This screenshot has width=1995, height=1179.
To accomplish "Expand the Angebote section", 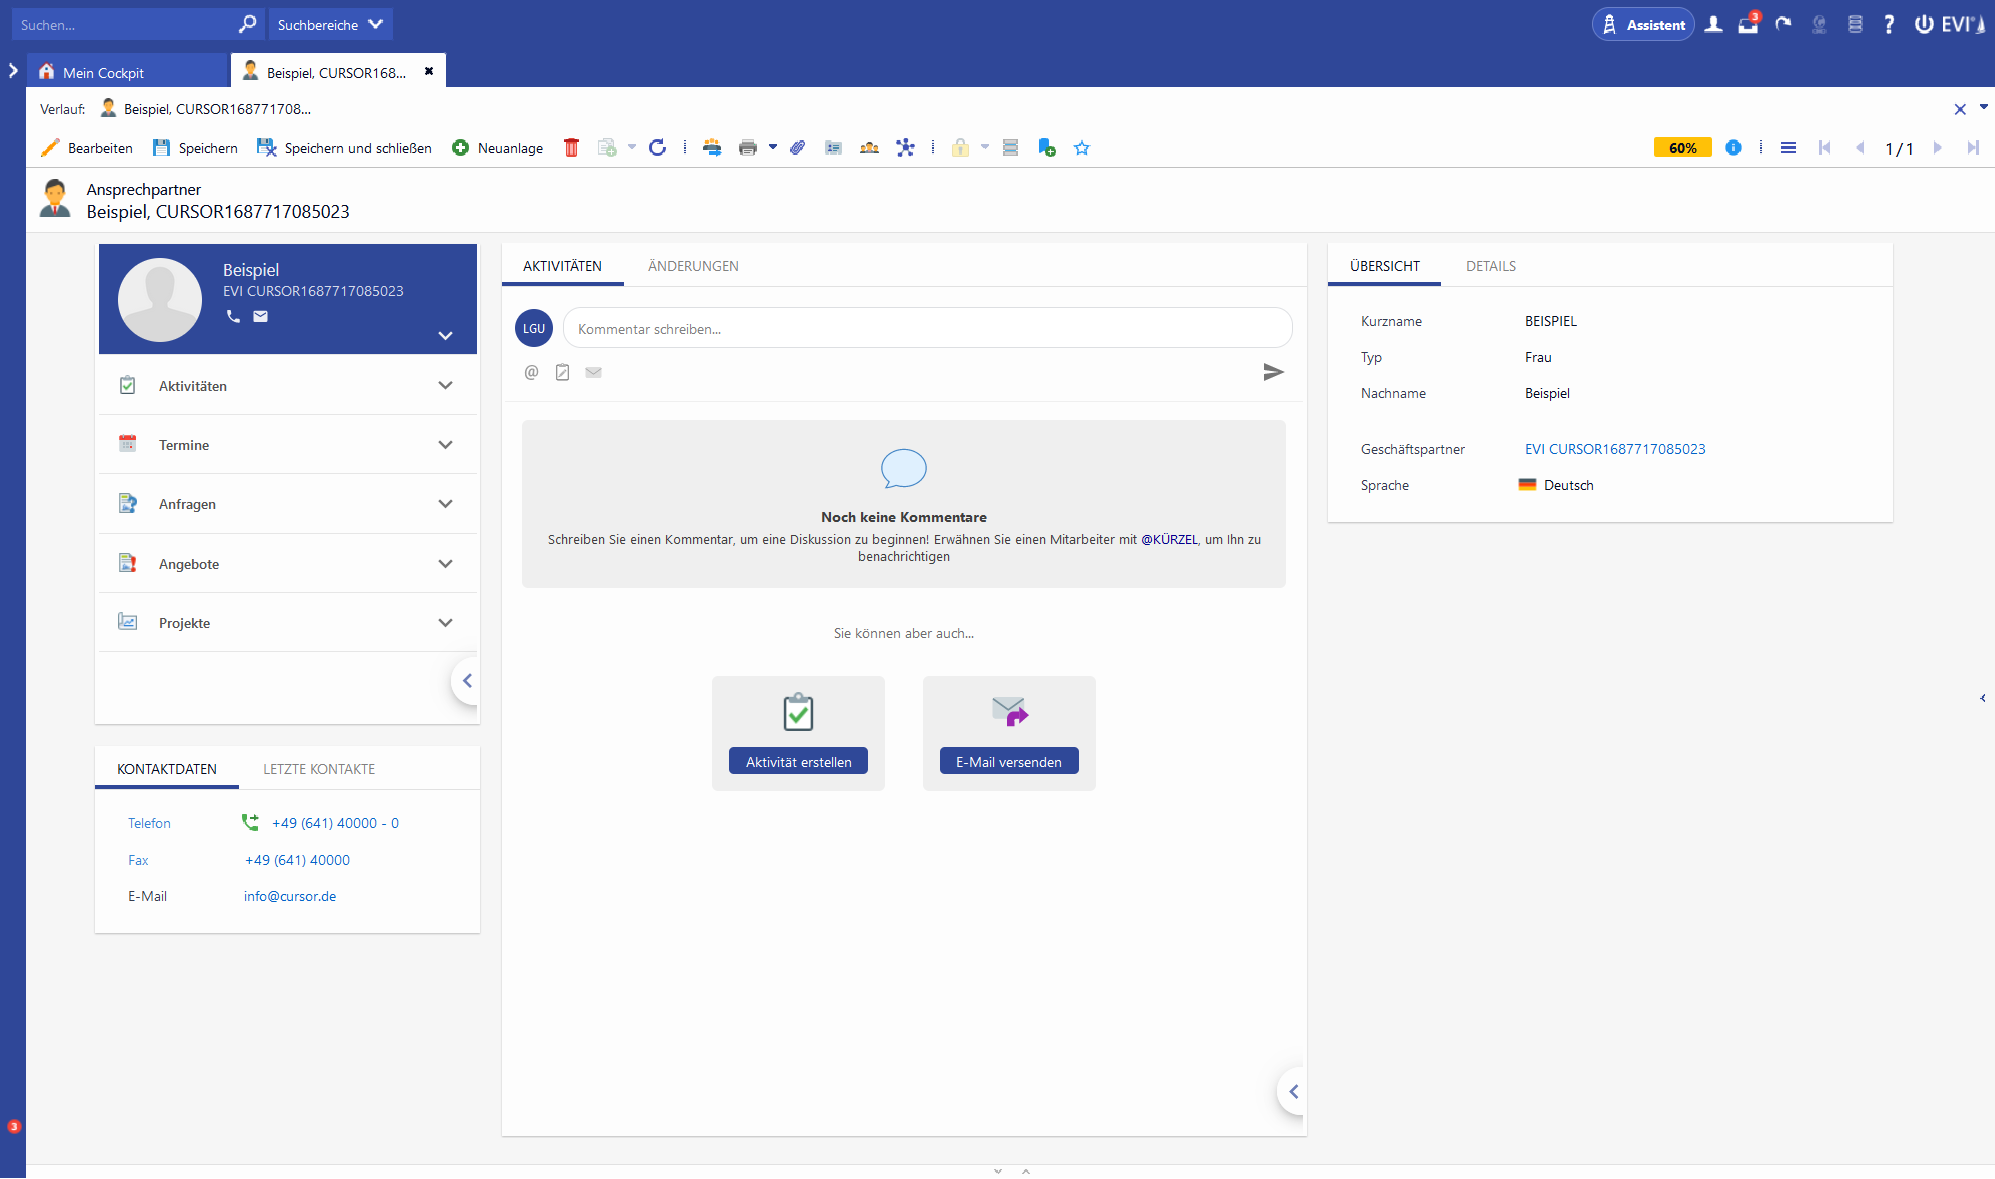I will (x=445, y=564).
